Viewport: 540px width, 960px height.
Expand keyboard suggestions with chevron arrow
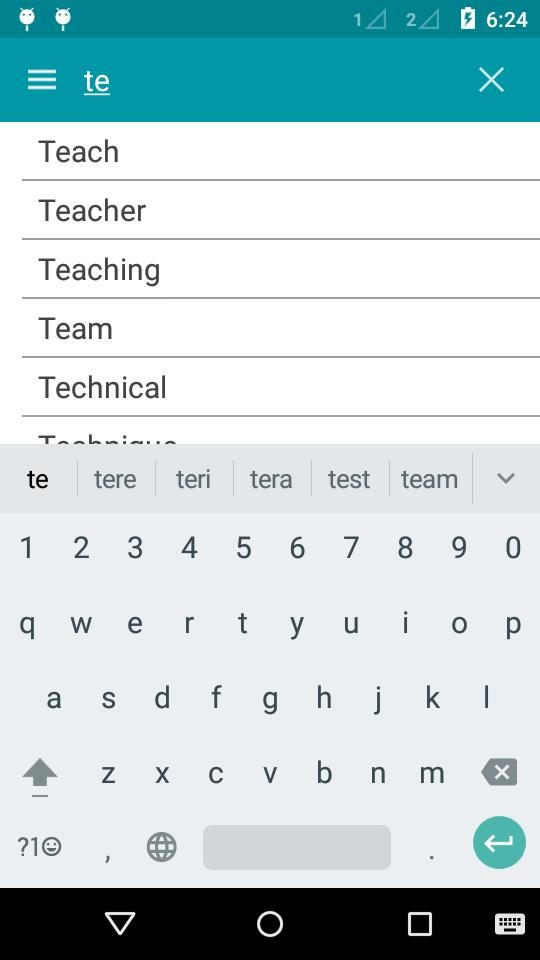click(x=506, y=478)
